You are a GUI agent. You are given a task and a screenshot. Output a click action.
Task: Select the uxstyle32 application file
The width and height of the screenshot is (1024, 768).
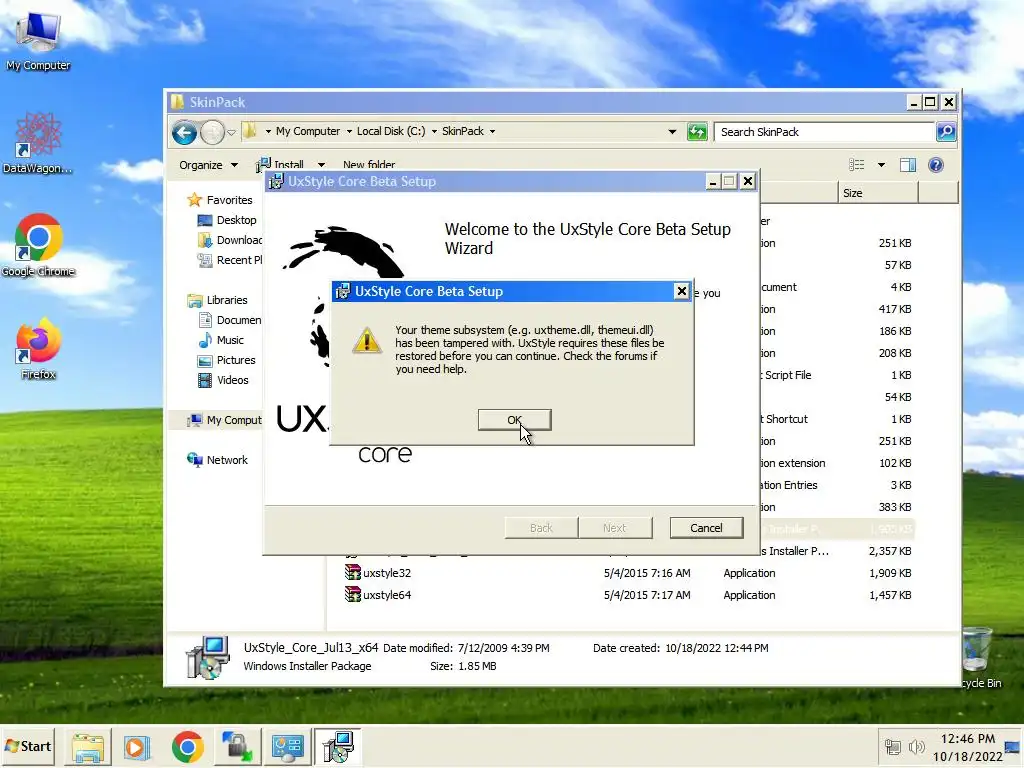387,573
